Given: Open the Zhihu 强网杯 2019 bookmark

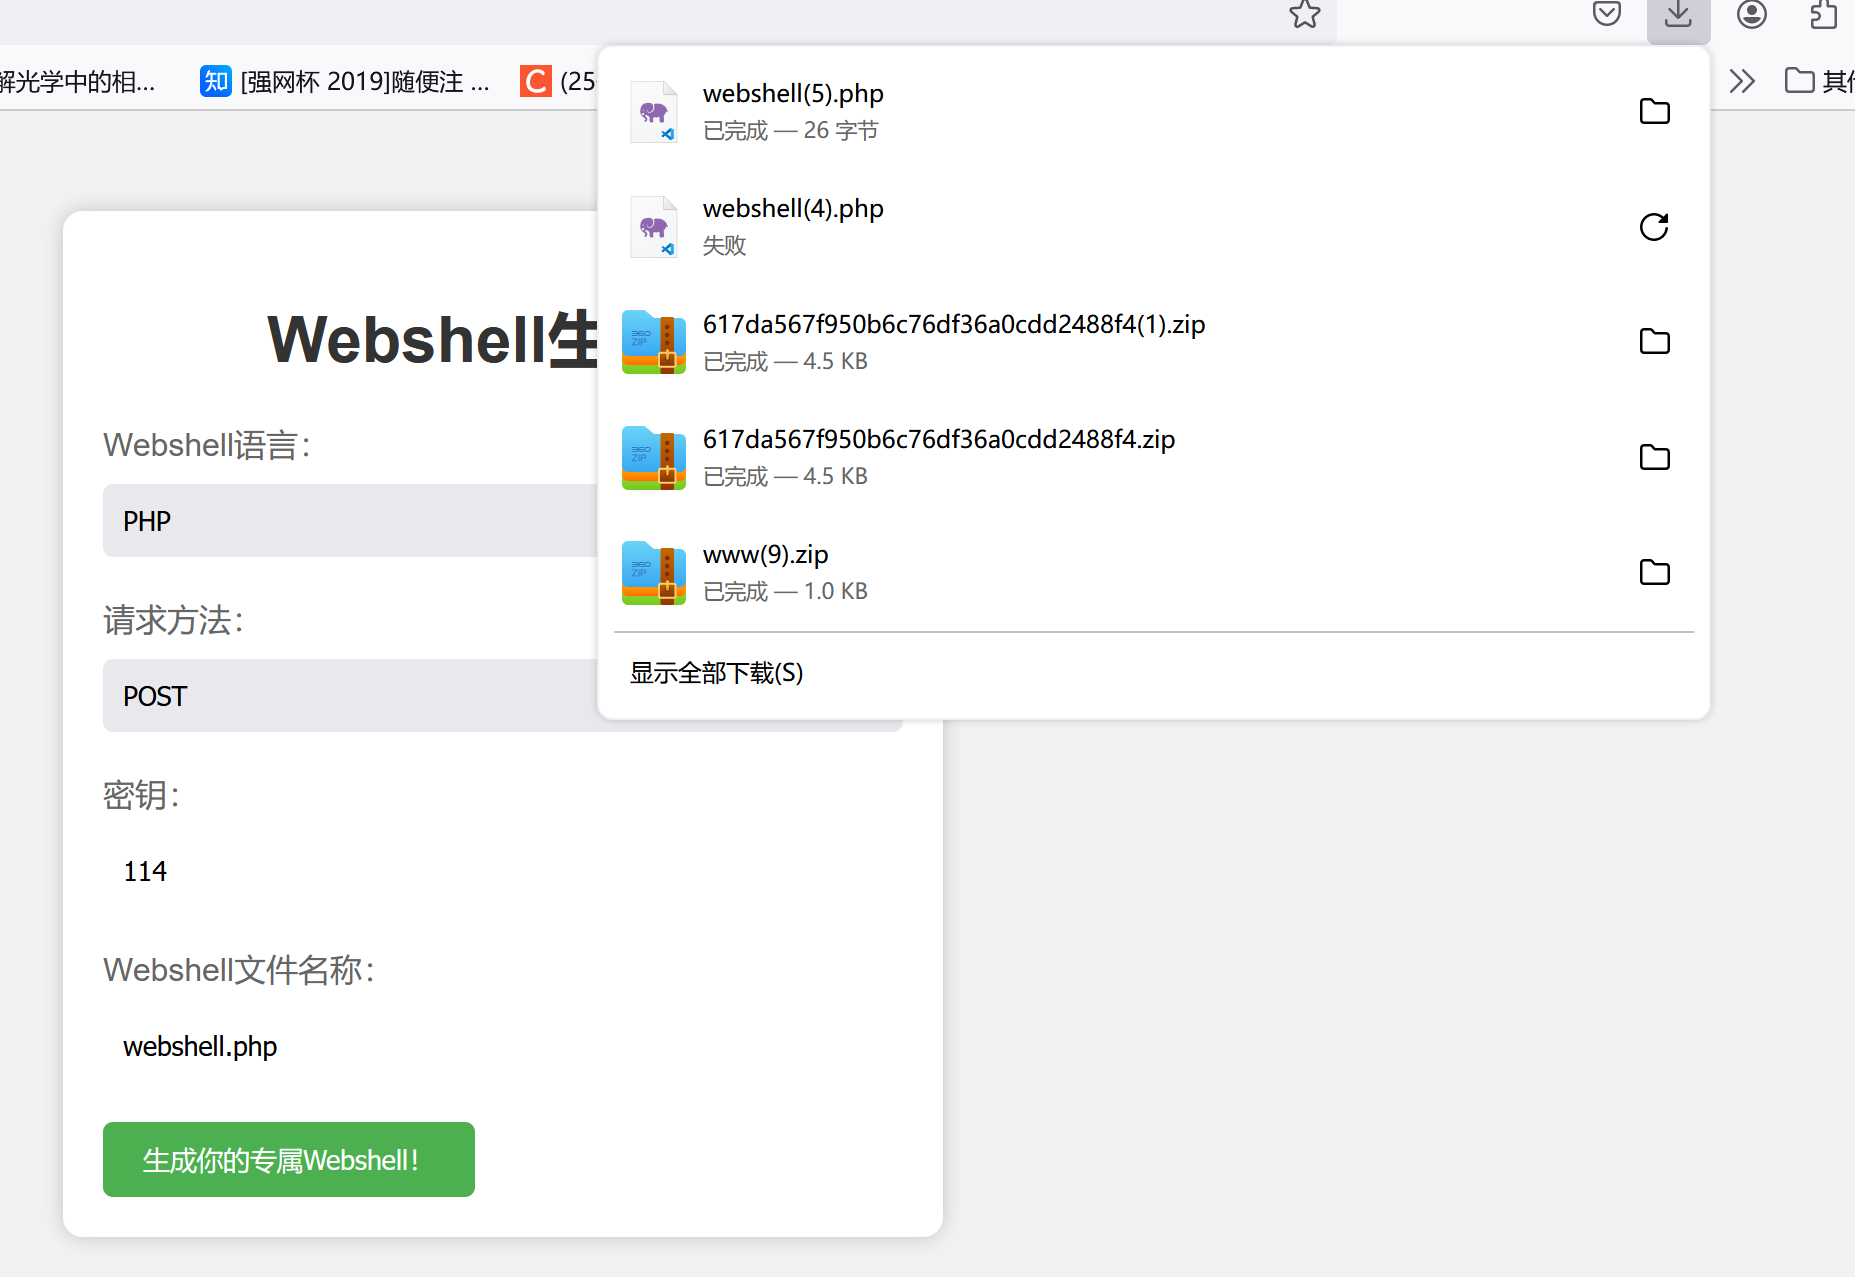Looking at the screenshot, I should coord(345,81).
